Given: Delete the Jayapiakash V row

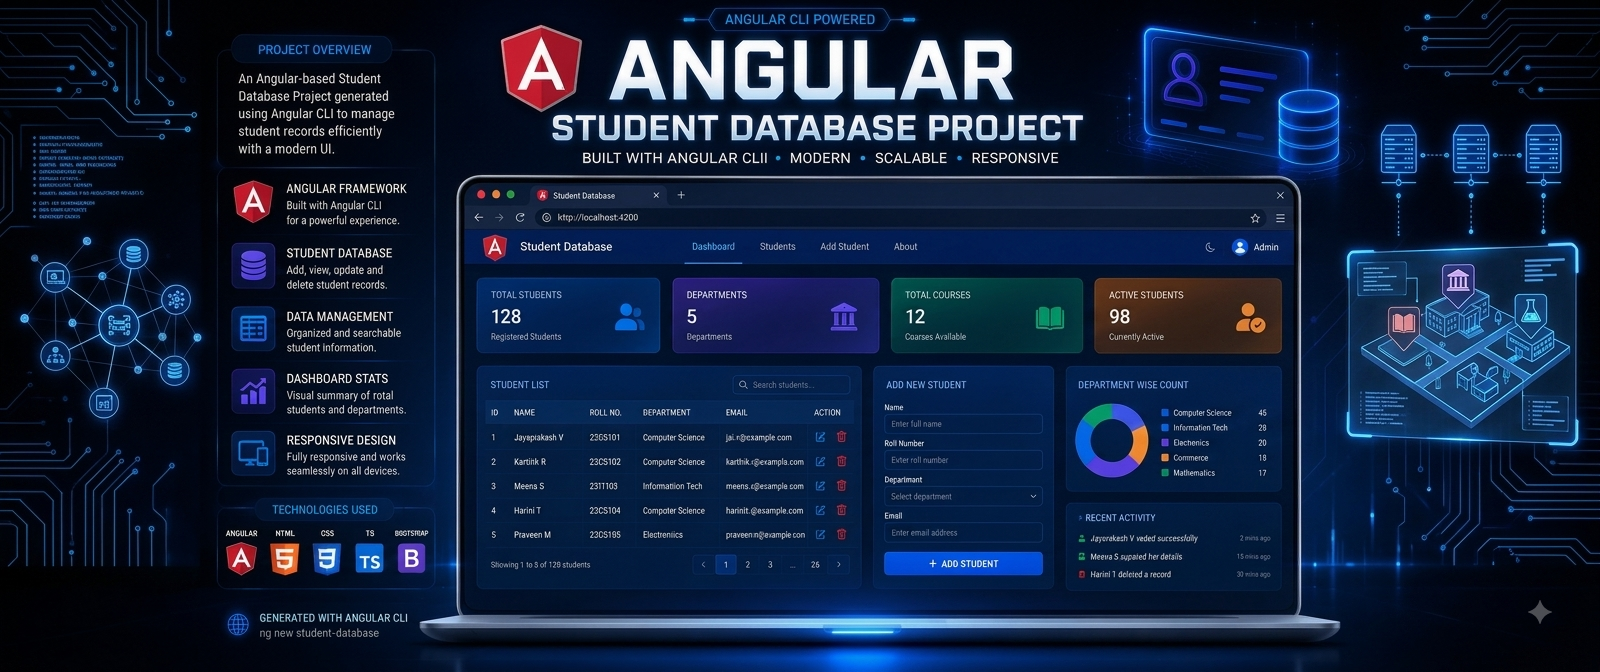Looking at the screenshot, I should coord(841,437).
